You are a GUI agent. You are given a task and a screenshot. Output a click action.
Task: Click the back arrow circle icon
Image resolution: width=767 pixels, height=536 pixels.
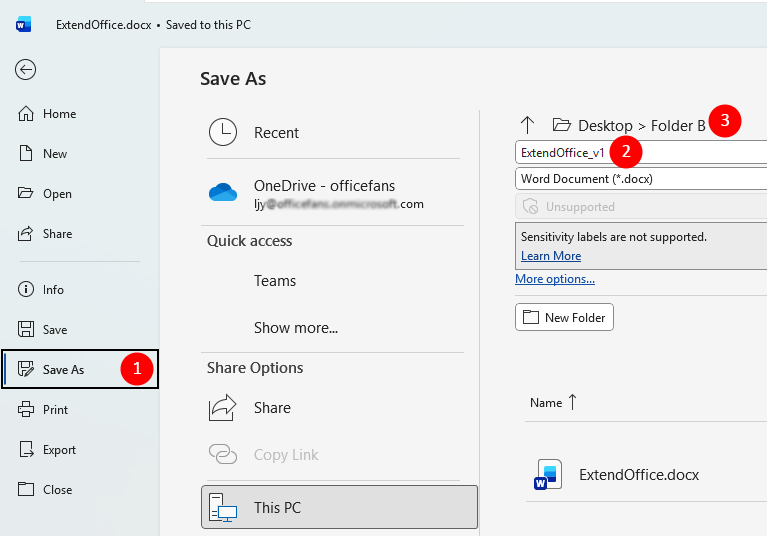(x=25, y=69)
